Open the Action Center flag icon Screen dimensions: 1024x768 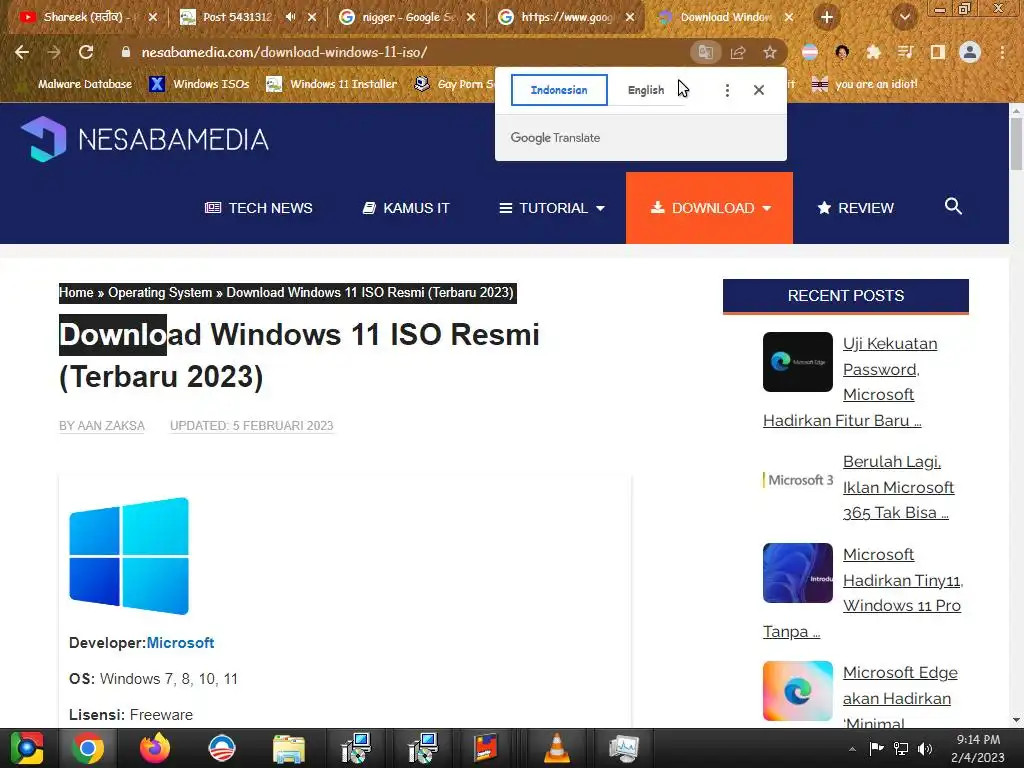click(x=876, y=748)
